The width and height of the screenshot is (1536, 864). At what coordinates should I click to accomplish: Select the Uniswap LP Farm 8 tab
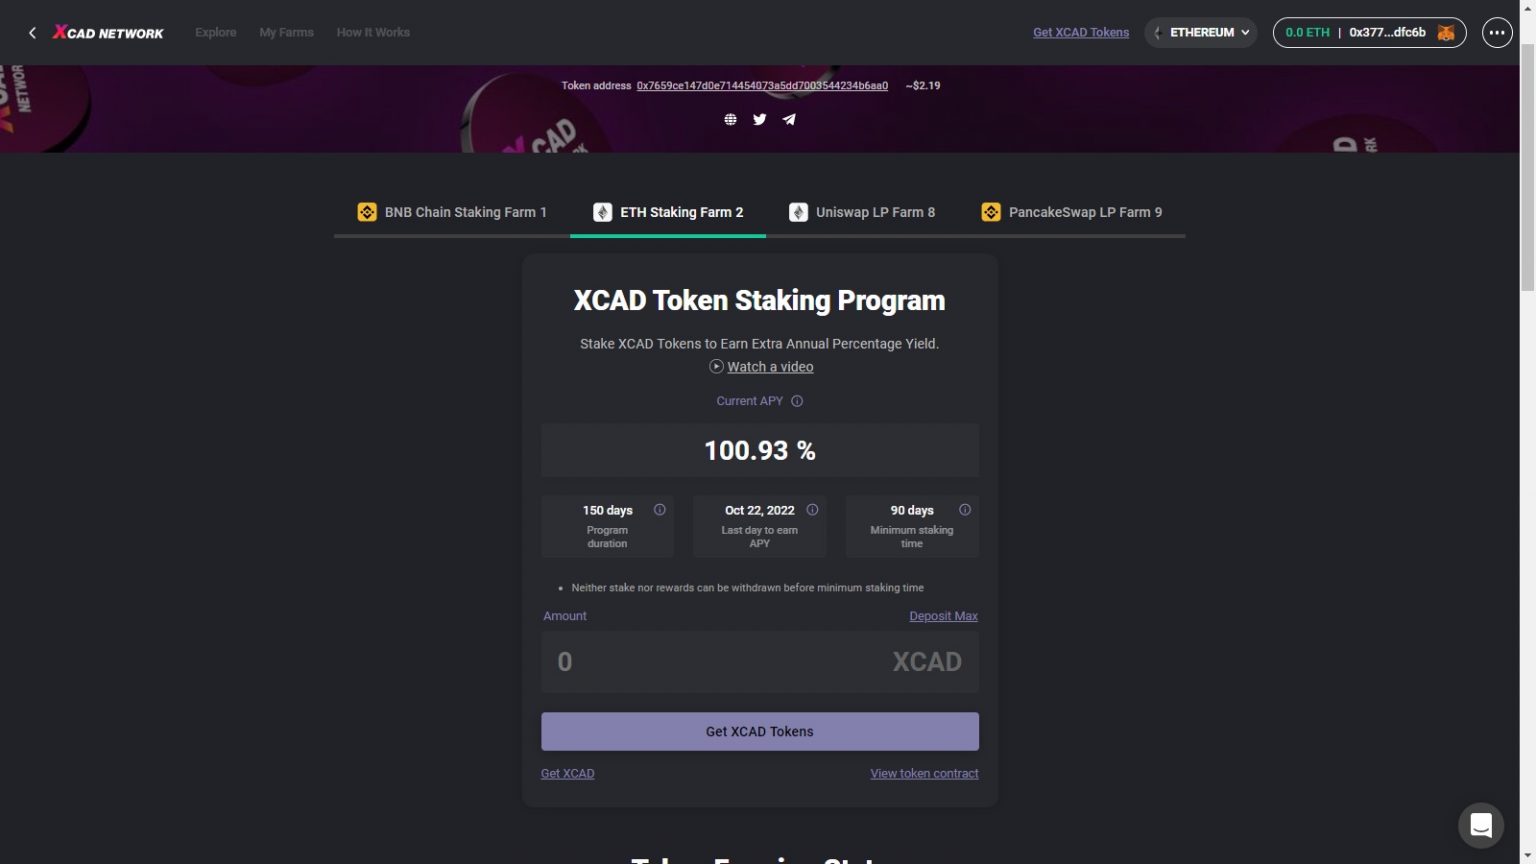click(862, 212)
